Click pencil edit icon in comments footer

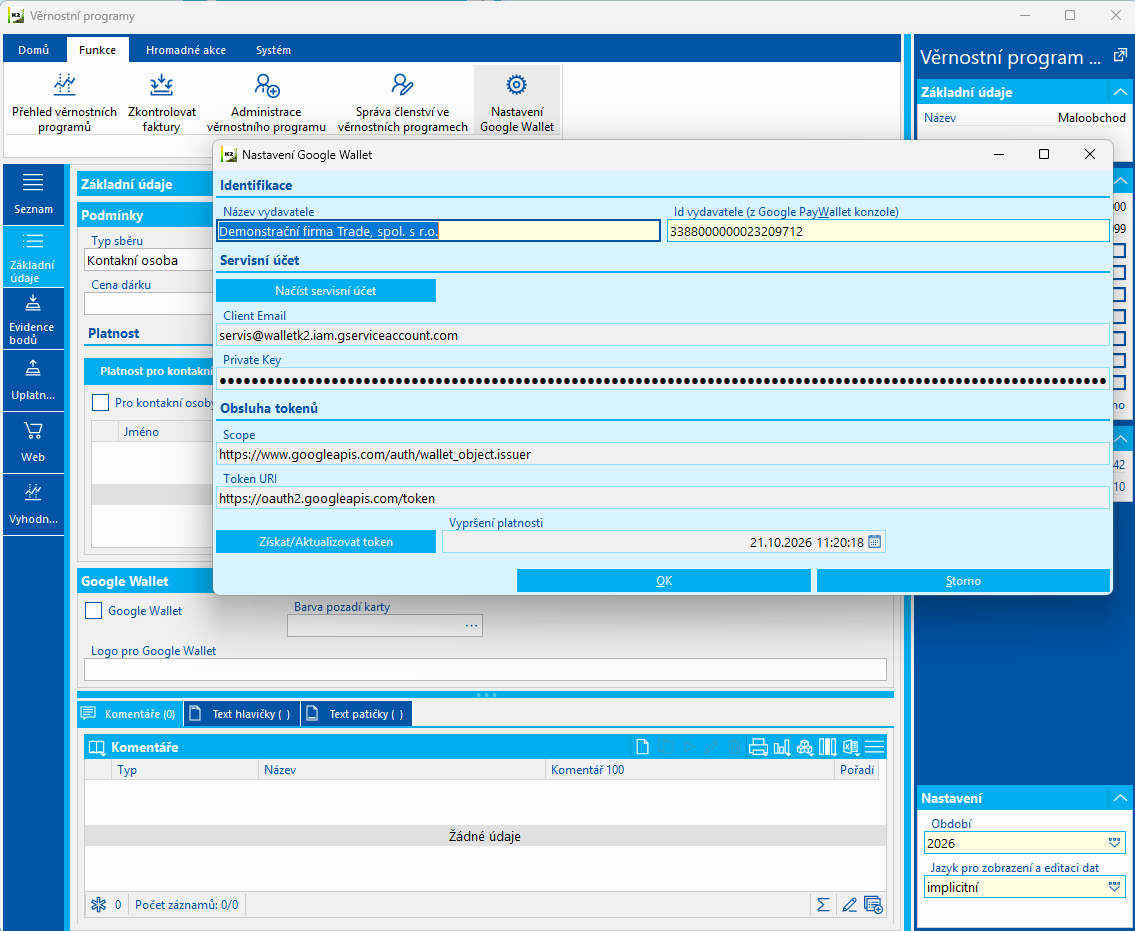click(849, 905)
